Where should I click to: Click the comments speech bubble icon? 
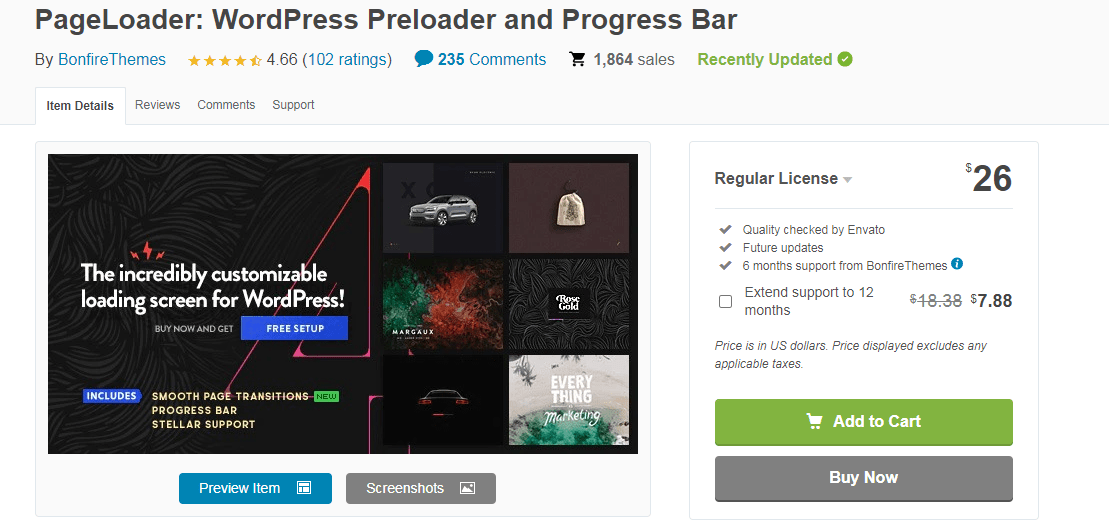424,59
